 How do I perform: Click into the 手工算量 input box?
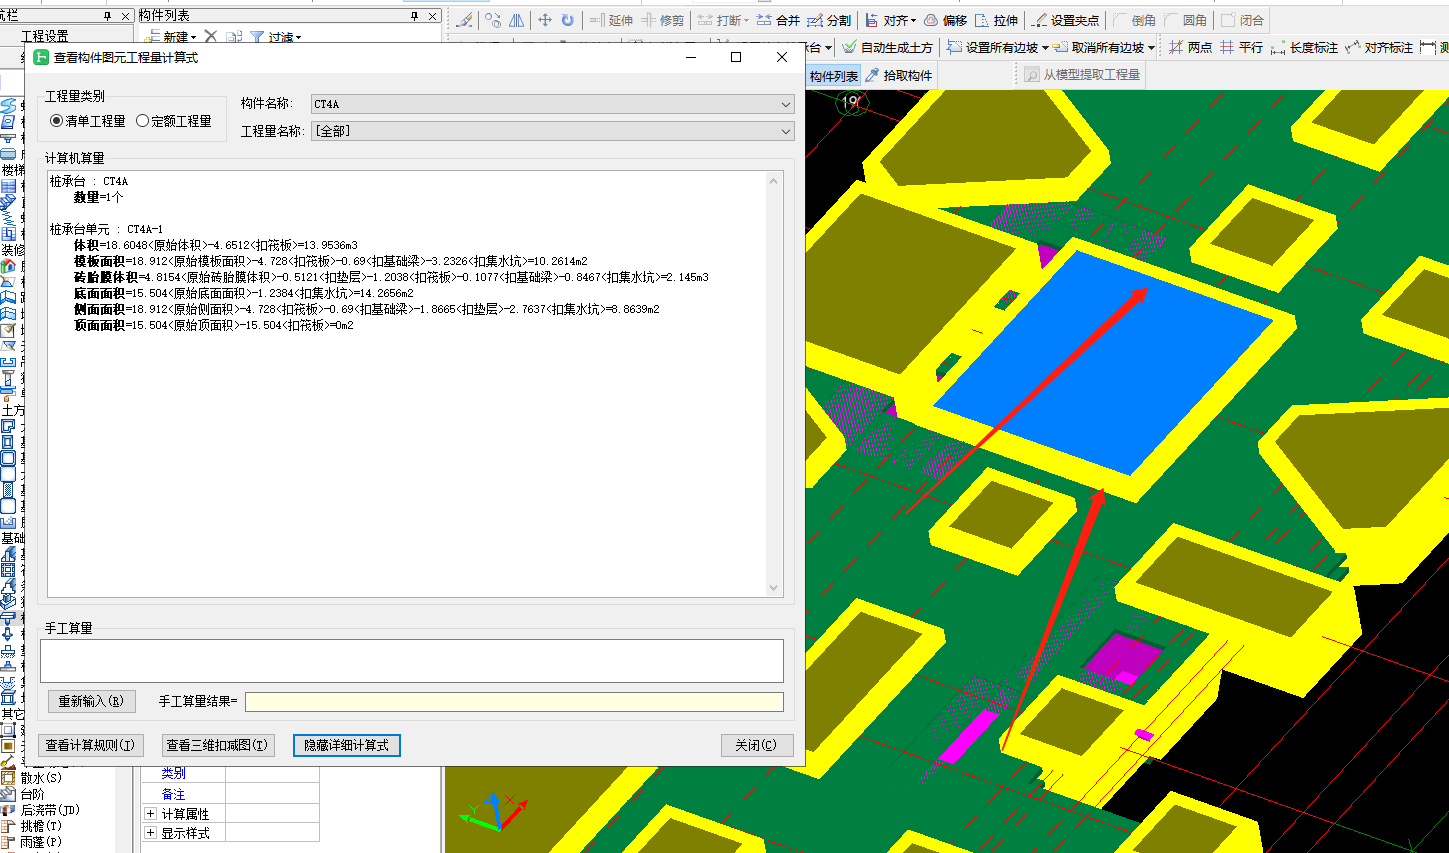tap(411, 661)
